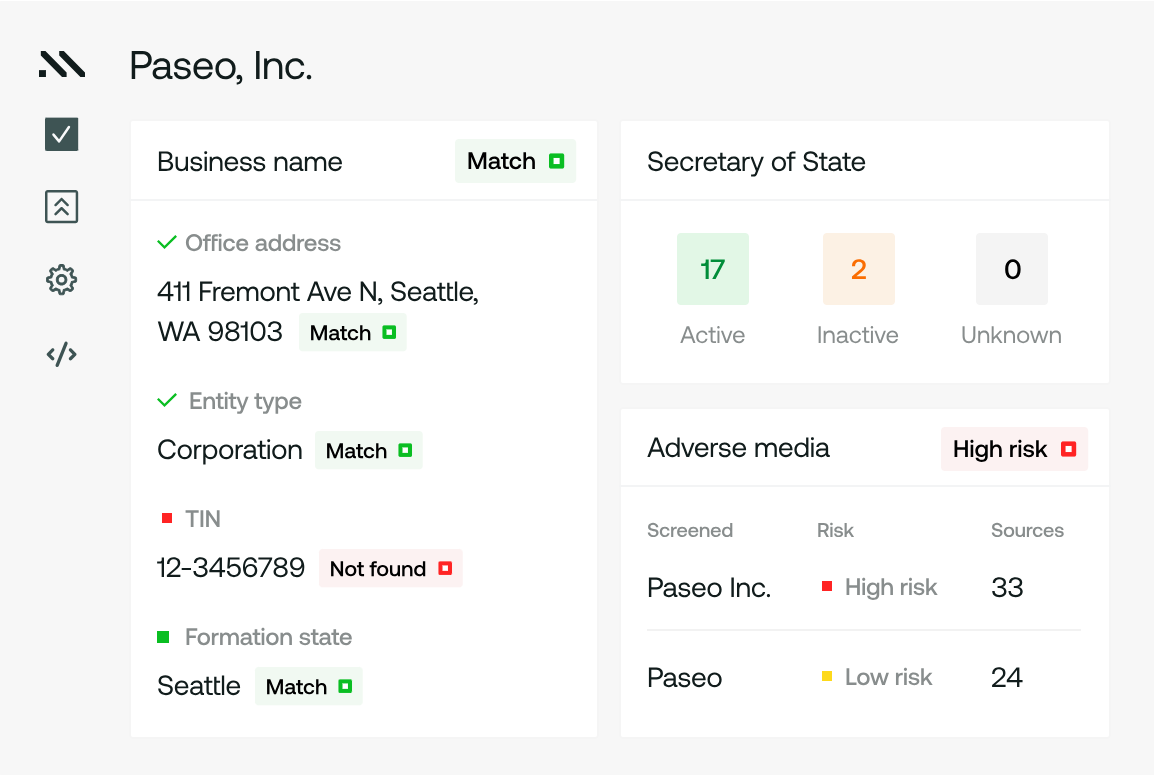1154x775 pixels.
Task: Select the Active count tile showing 17
Action: [x=712, y=269]
